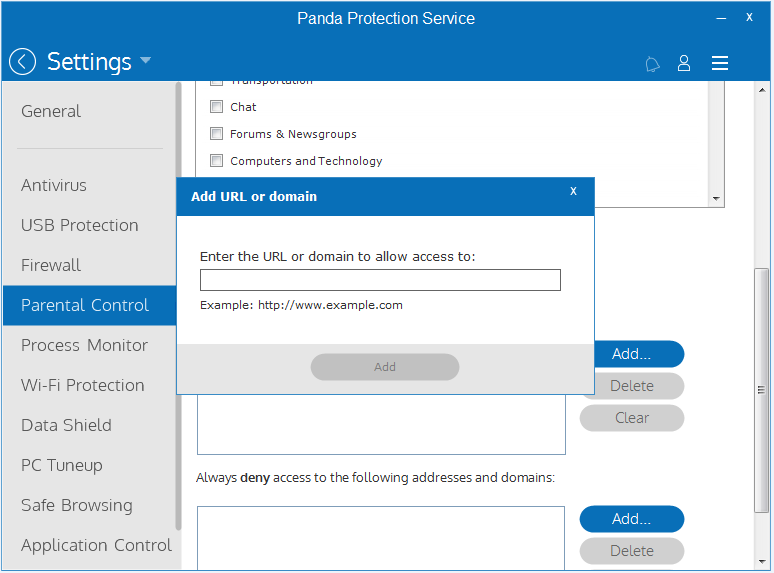This screenshot has height=573, width=774.
Task: Open the Application Control section
Action: click(x=96, y=545)
